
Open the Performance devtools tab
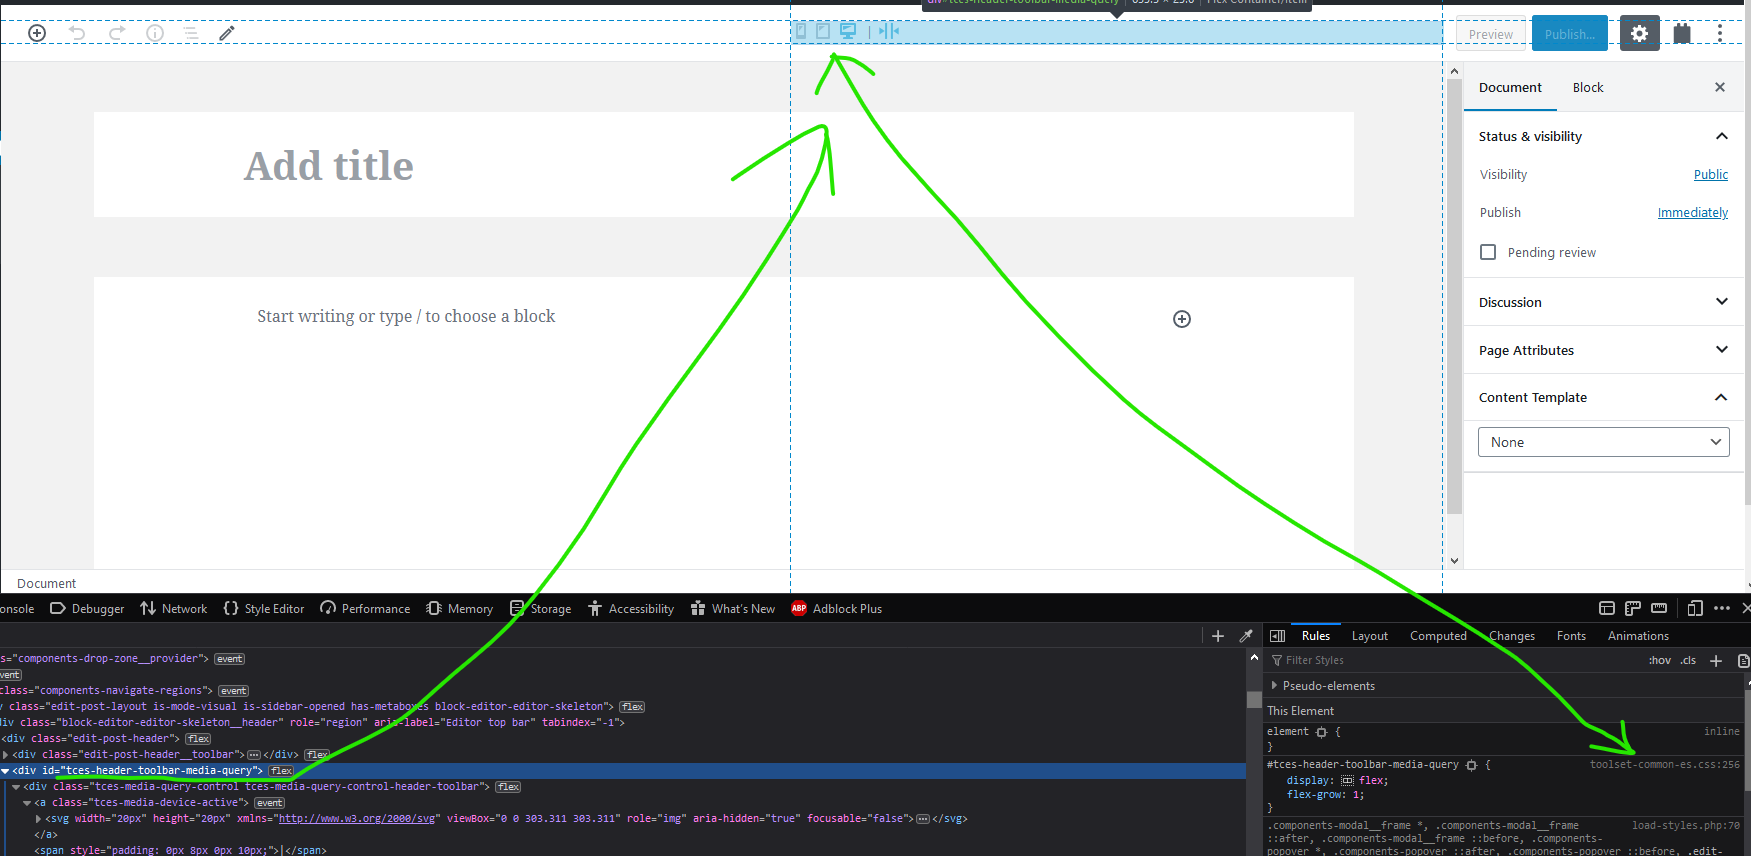[365, 608]
